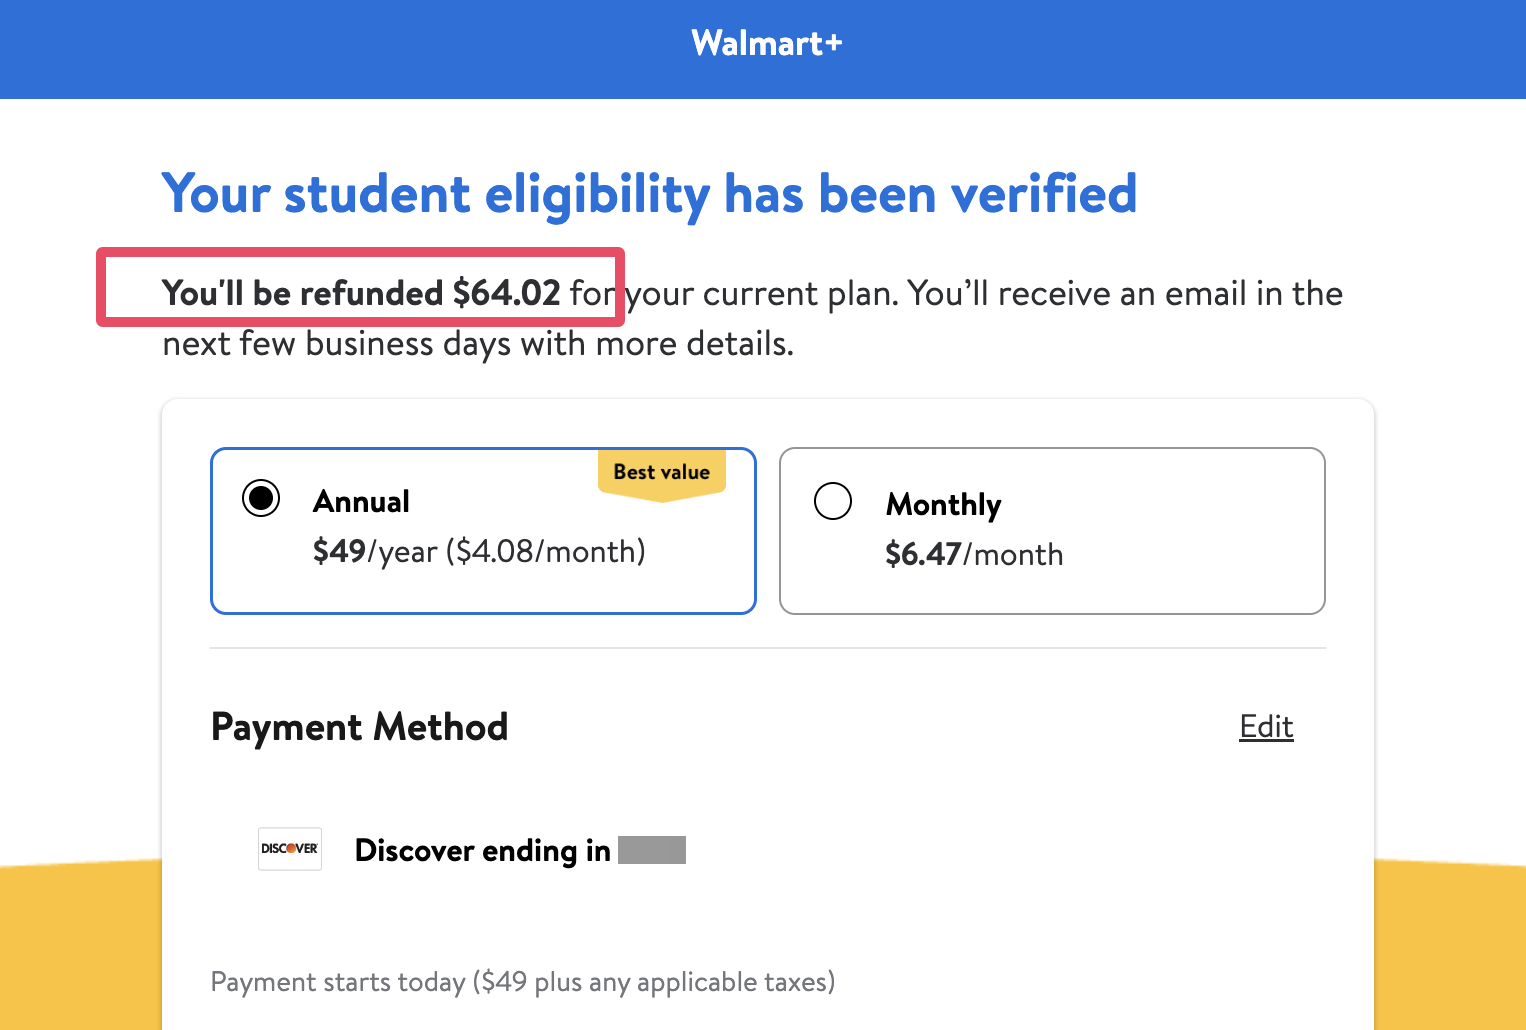1526x1030 pixels.
Task: Click the $6.47/month price text
Action: [973, 554]
